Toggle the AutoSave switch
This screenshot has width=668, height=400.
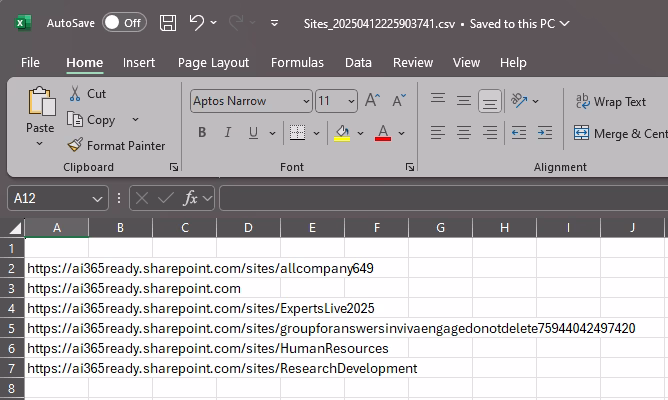tap(124, 23)
